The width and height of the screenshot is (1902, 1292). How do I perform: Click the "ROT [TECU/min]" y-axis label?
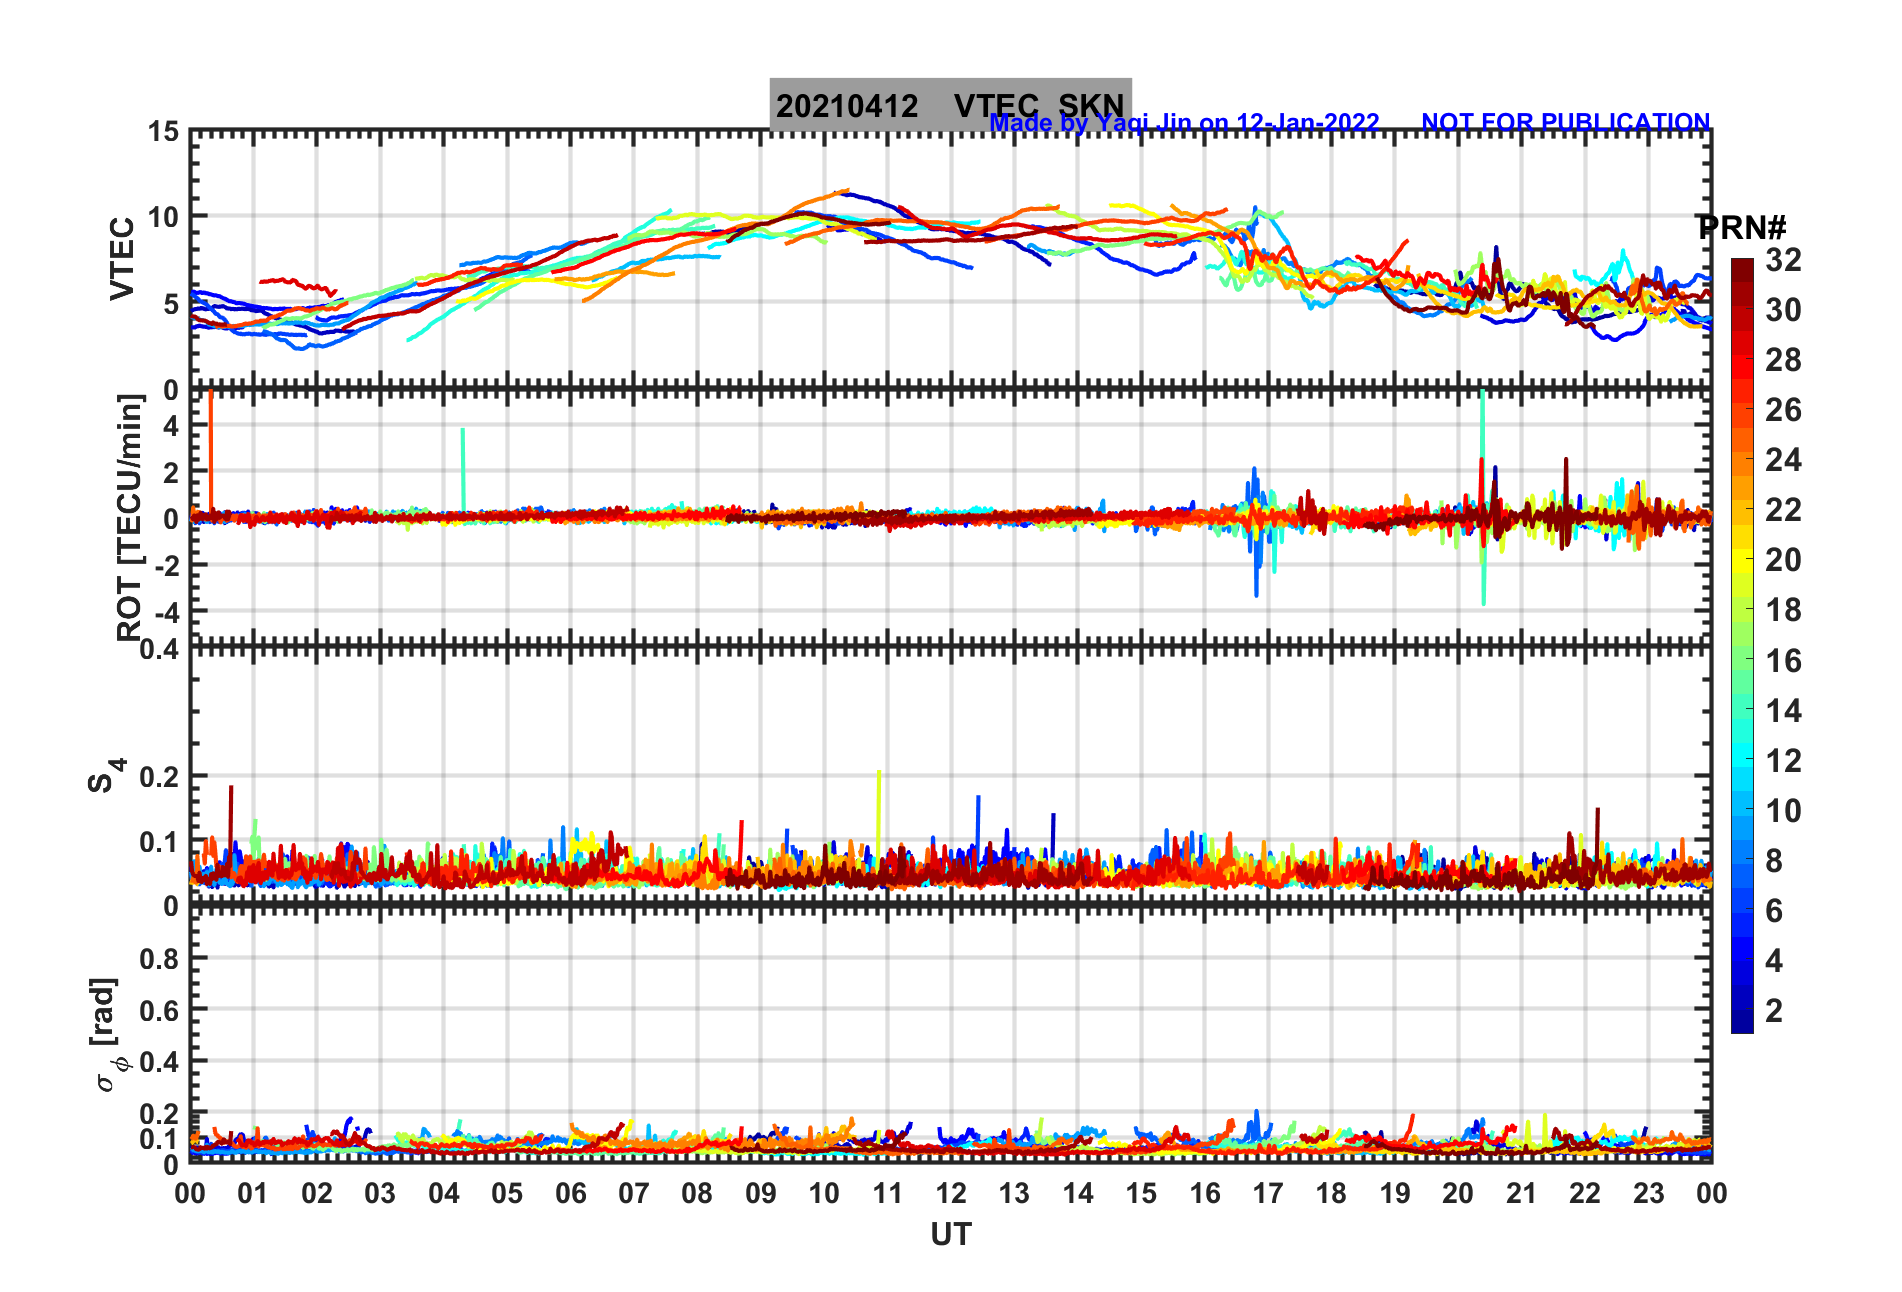(130, 517)
